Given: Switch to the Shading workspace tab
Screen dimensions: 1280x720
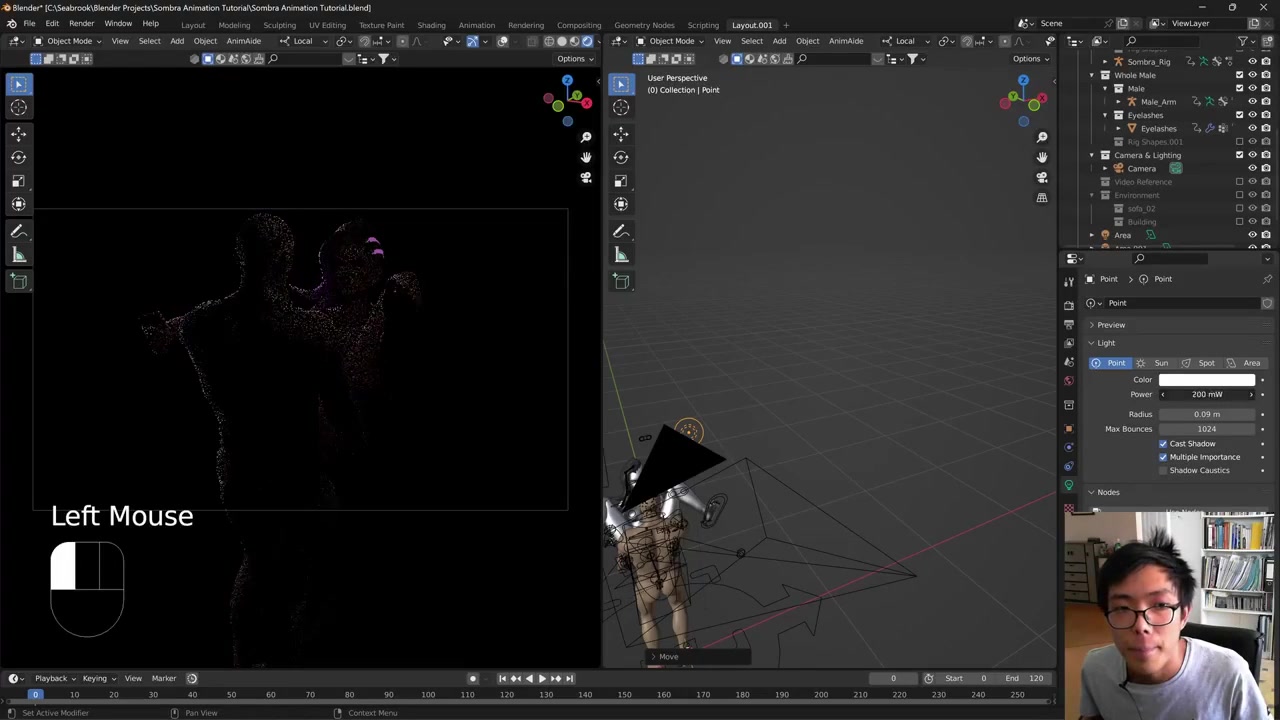Looking at the screenshot, I should point(431,25).
